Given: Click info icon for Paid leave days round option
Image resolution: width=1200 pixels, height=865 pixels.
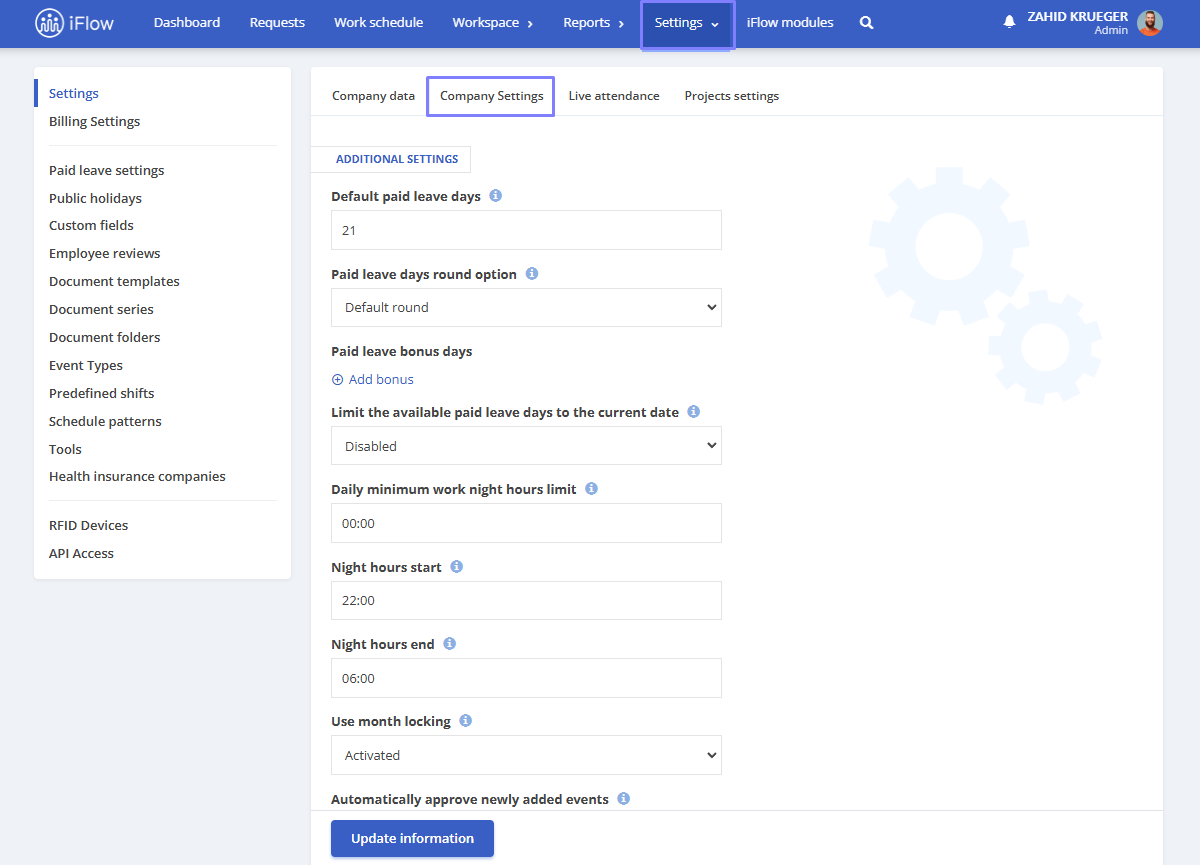Looking at the screenshot, I should [x=532, y=273].
